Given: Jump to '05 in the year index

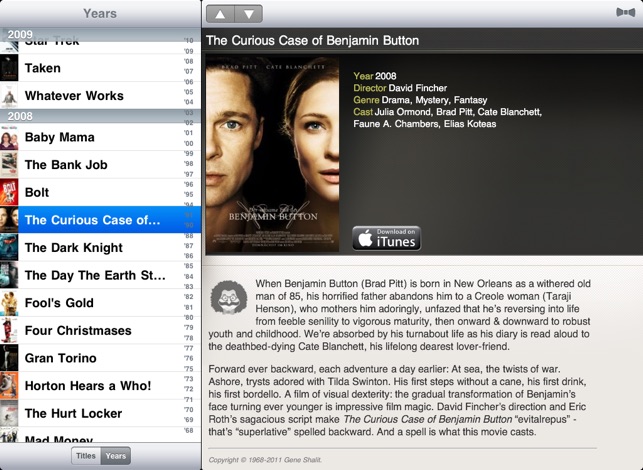Looking at the screenshot, I should point(189,92).
